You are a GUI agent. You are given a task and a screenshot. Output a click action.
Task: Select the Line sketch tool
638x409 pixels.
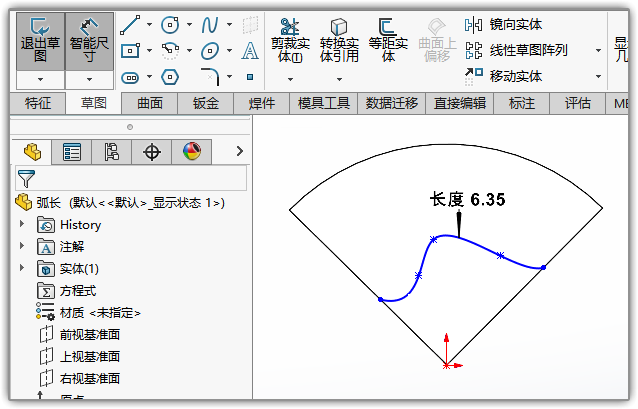click(x=130, y=25)
